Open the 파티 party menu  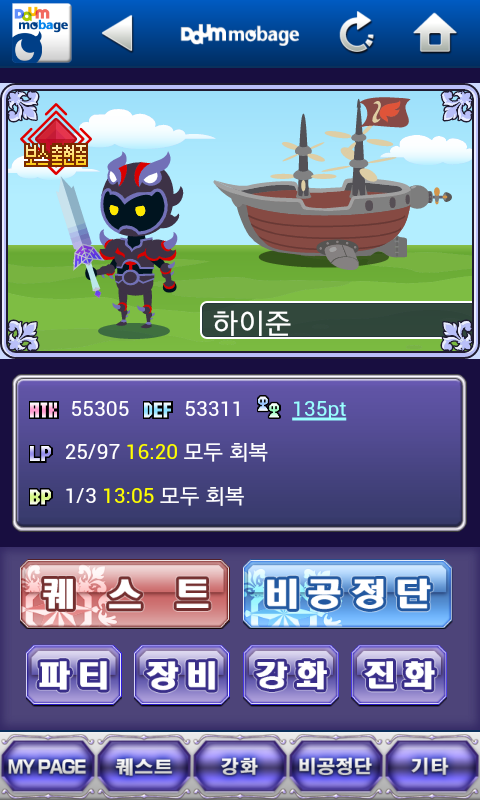[74, 675]
